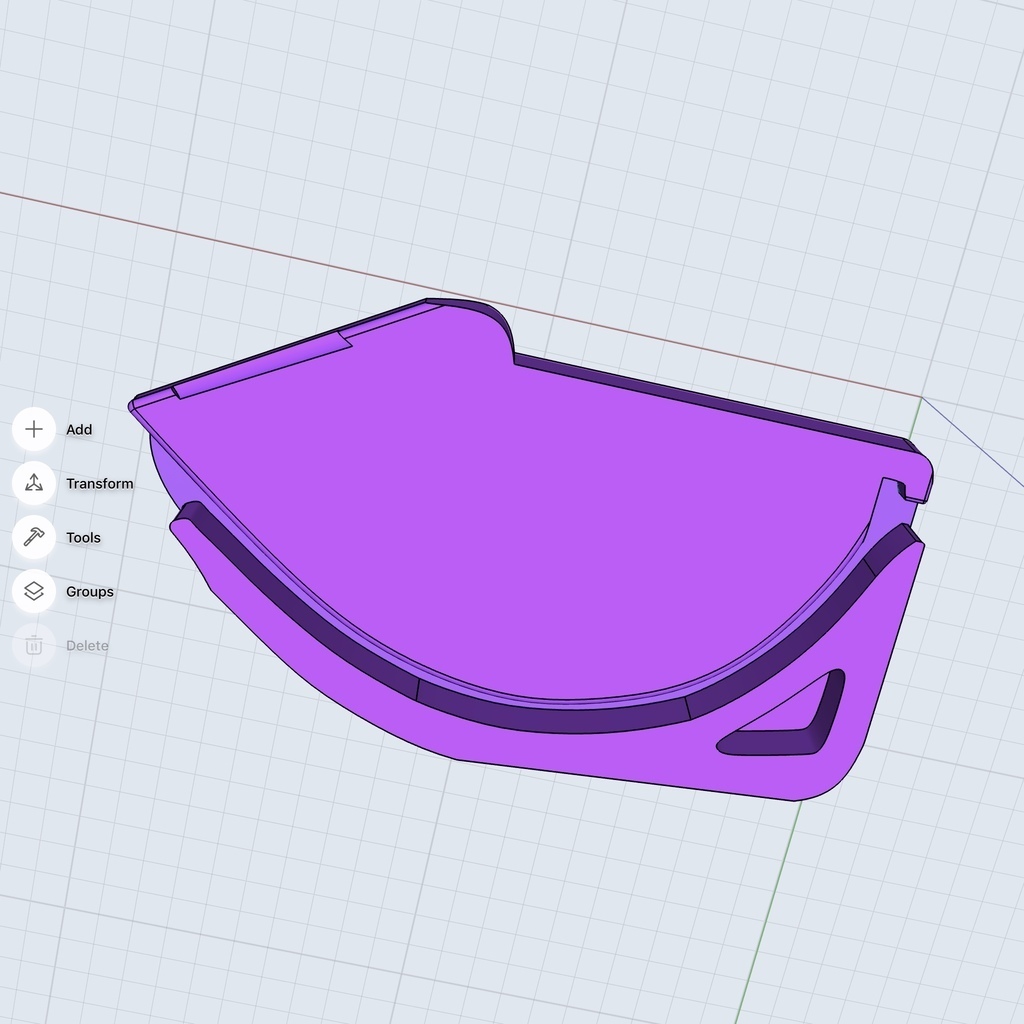Viewport: 1024px width, 1024px height.
Task: Select the Transform icon in the sidebar
Action: (33, 483)
